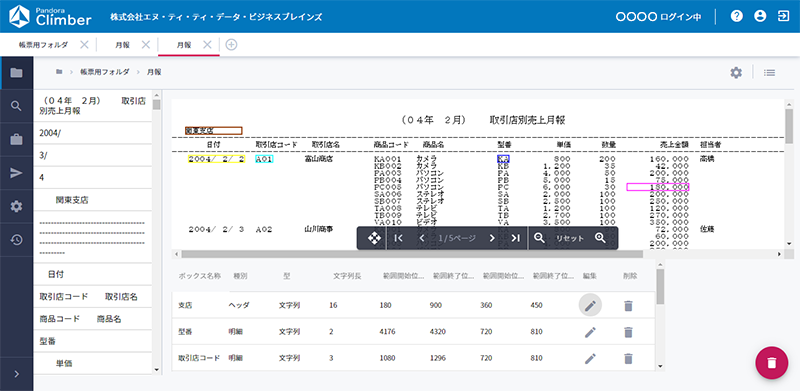
Task: Jump to the first page
Action: pos(399,238)
